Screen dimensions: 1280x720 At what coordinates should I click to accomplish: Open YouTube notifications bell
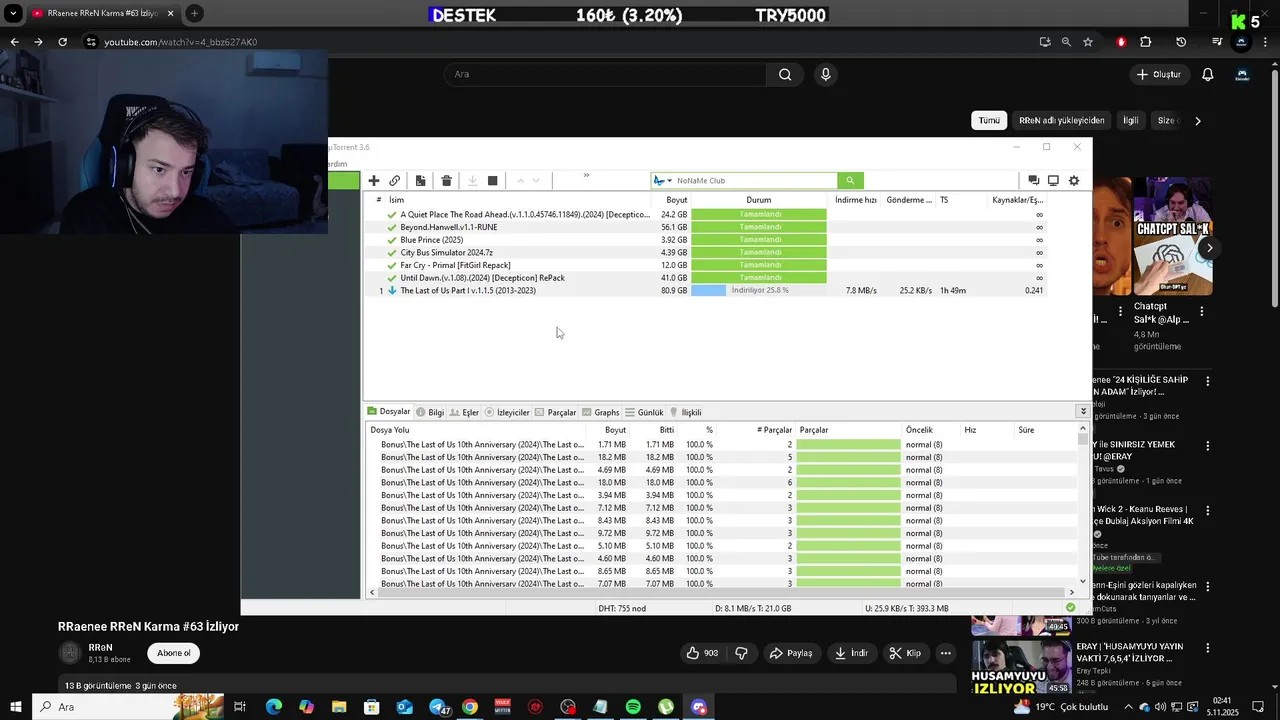(x=1208, y=75)
